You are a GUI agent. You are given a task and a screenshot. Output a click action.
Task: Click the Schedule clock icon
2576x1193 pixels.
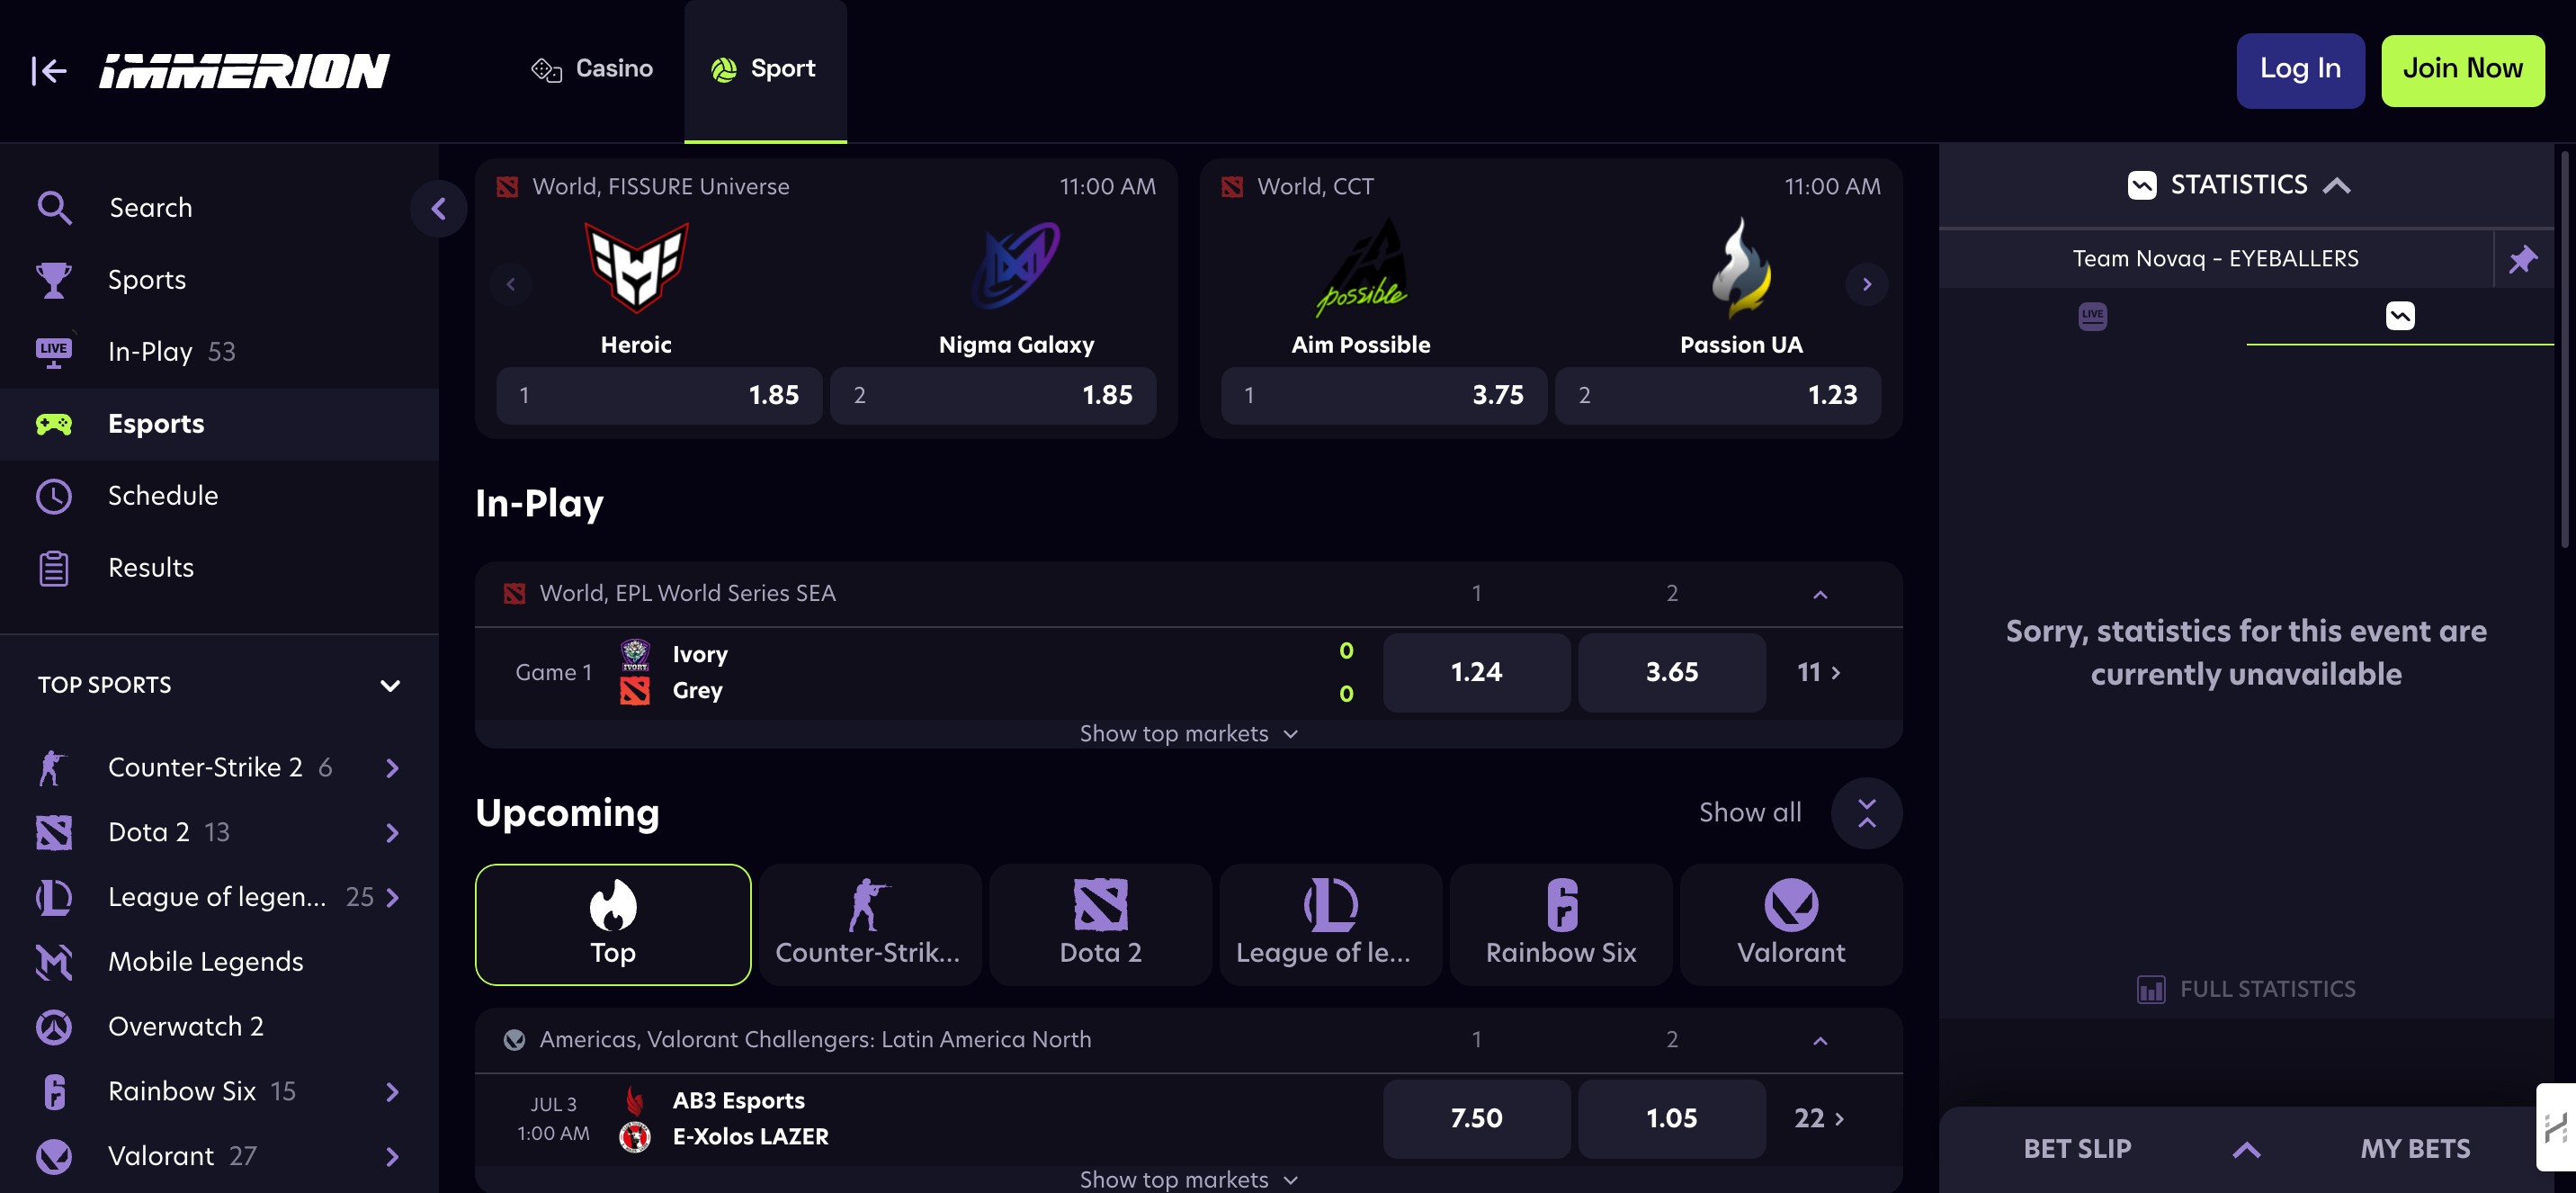pos(54,496)
